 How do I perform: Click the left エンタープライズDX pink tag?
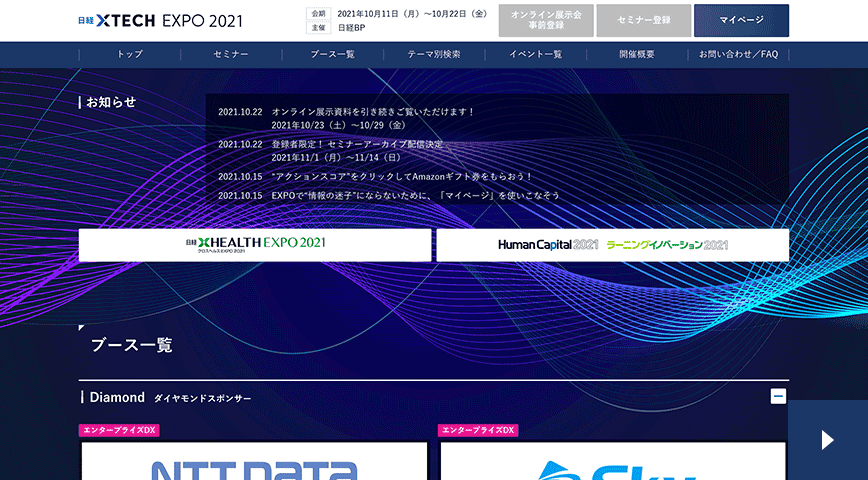pyautogui.click(x=119, y=430)
